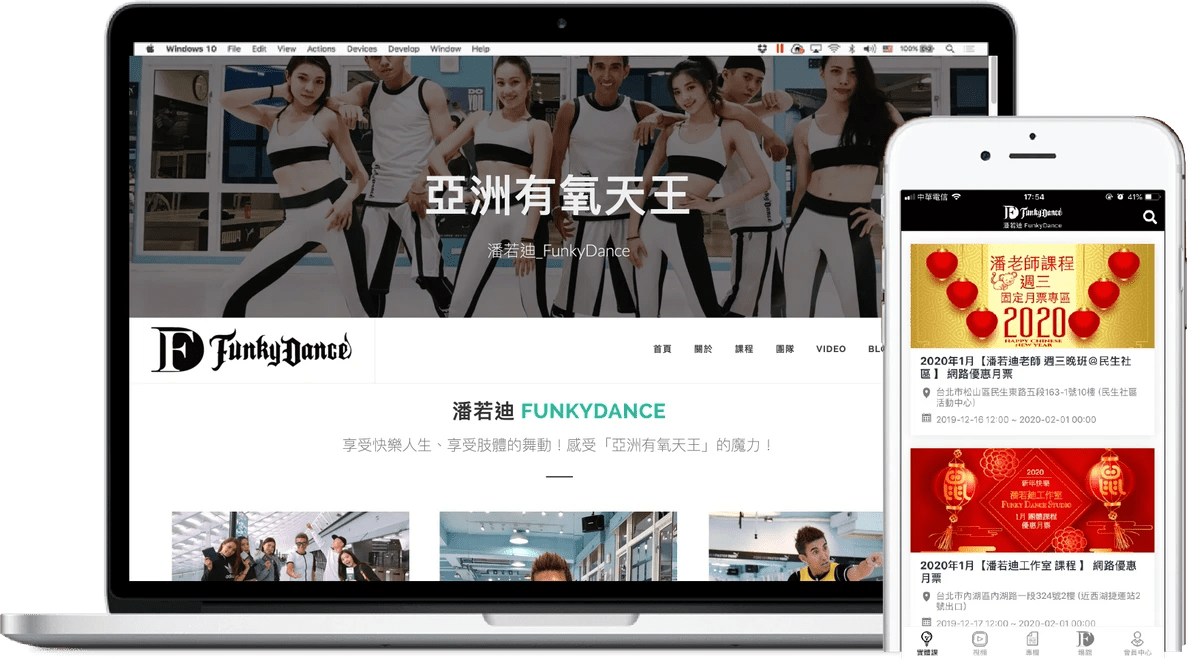Open the VIDEO navigation link
This screenshot has width=1200, height=659.
tap(831, 349)
